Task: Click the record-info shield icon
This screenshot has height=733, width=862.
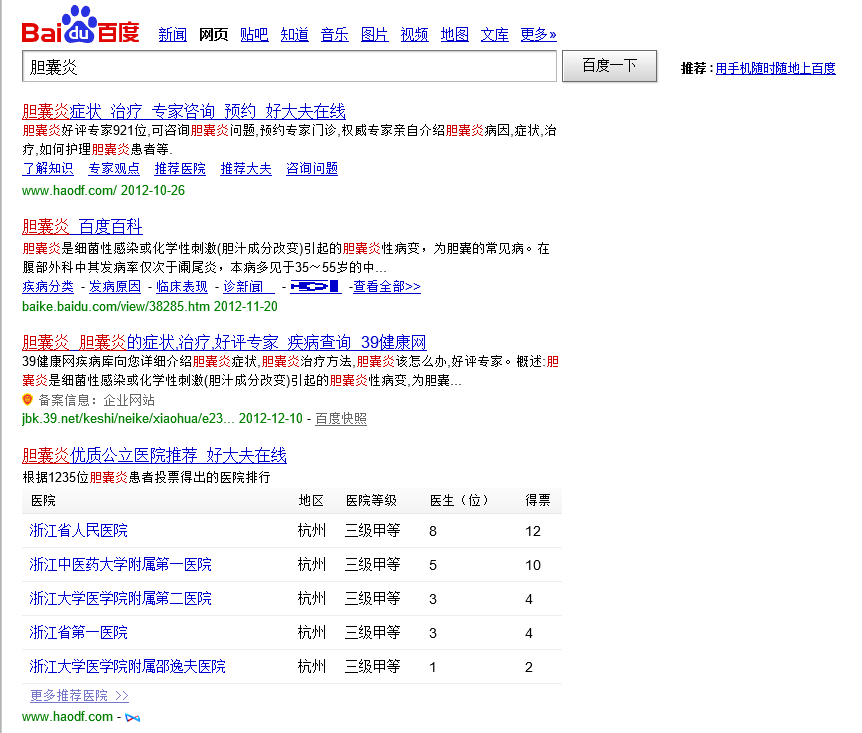Action: pos(28,400)
